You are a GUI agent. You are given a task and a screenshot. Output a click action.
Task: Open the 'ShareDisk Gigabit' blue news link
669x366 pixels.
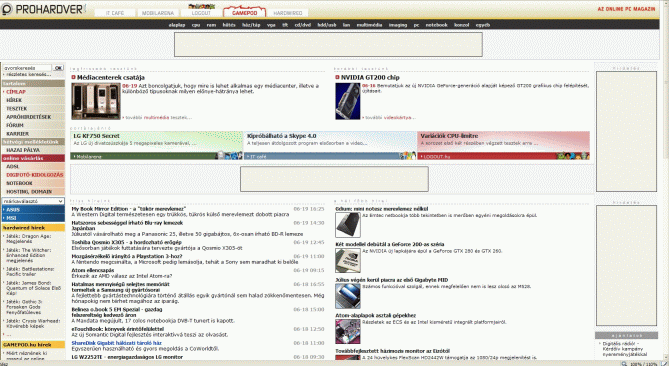[116, 343]
